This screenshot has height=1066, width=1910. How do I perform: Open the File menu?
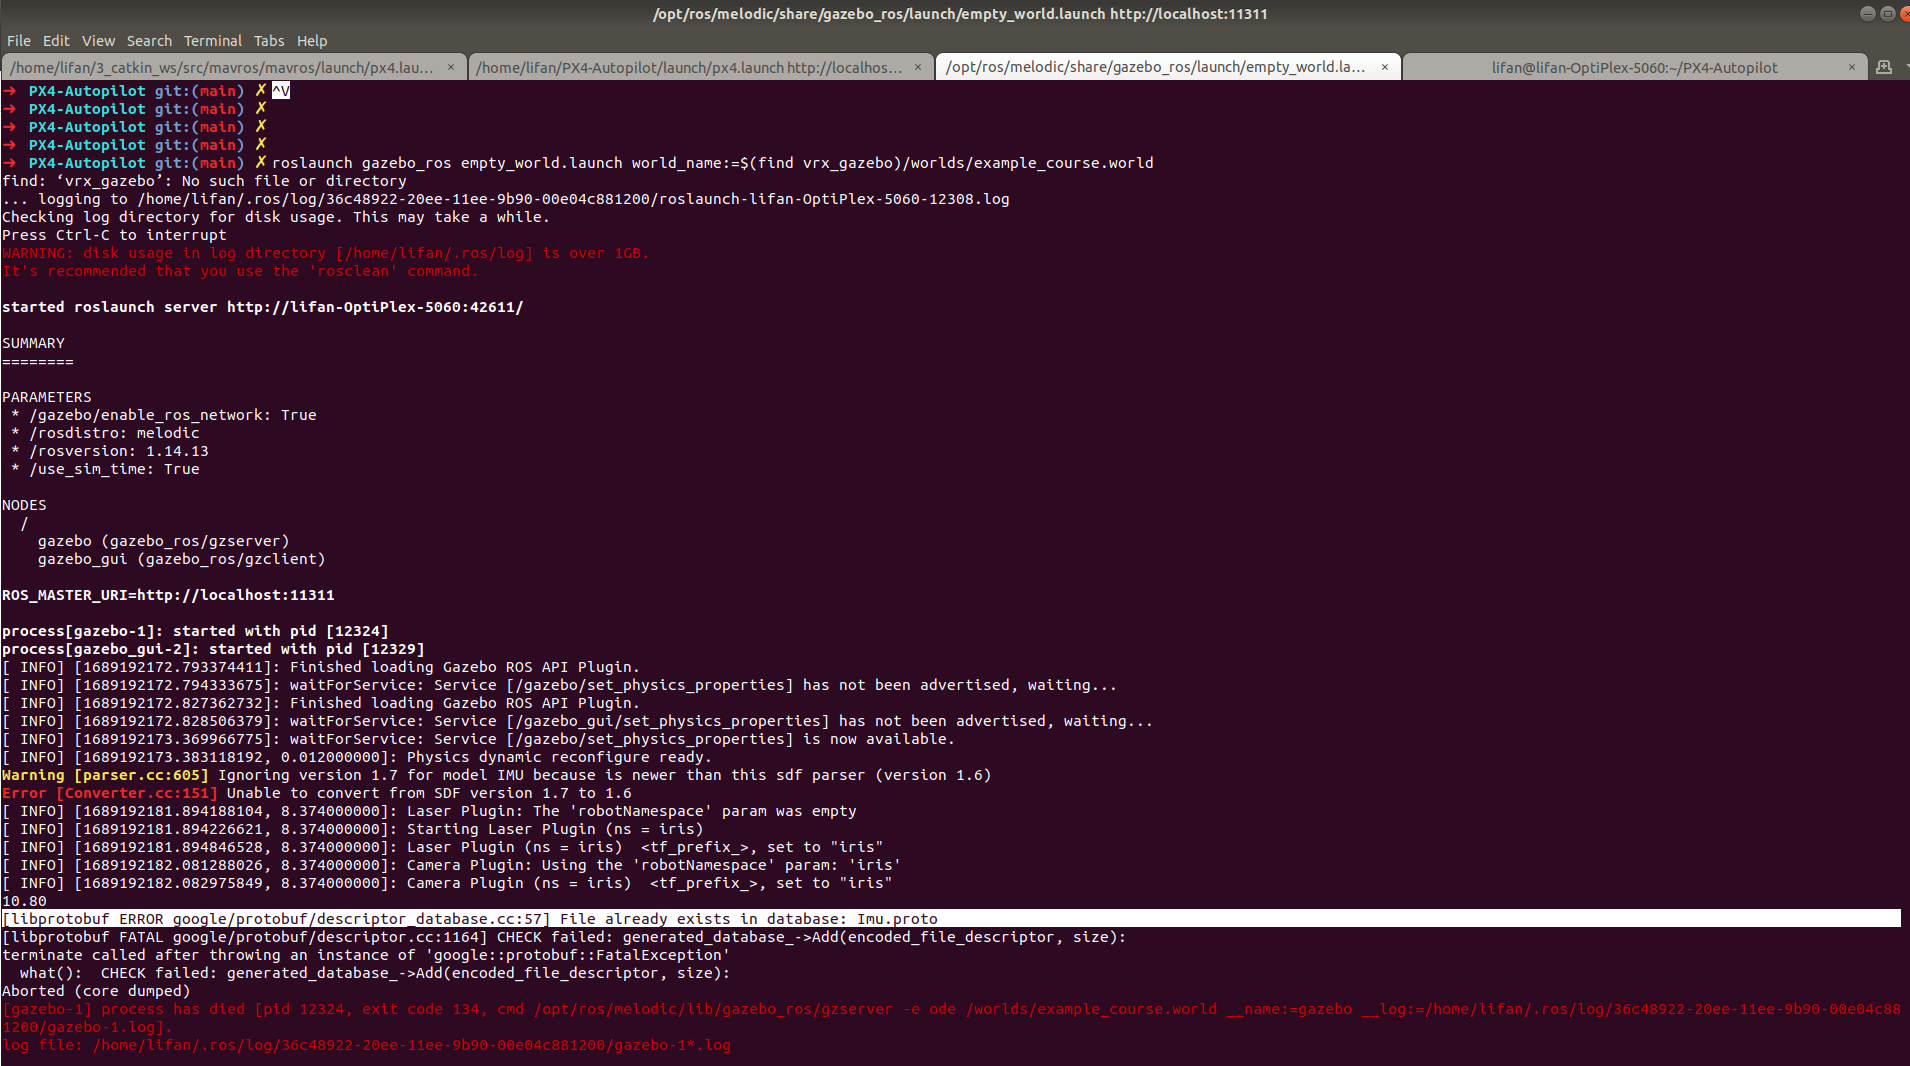(18, 41)
